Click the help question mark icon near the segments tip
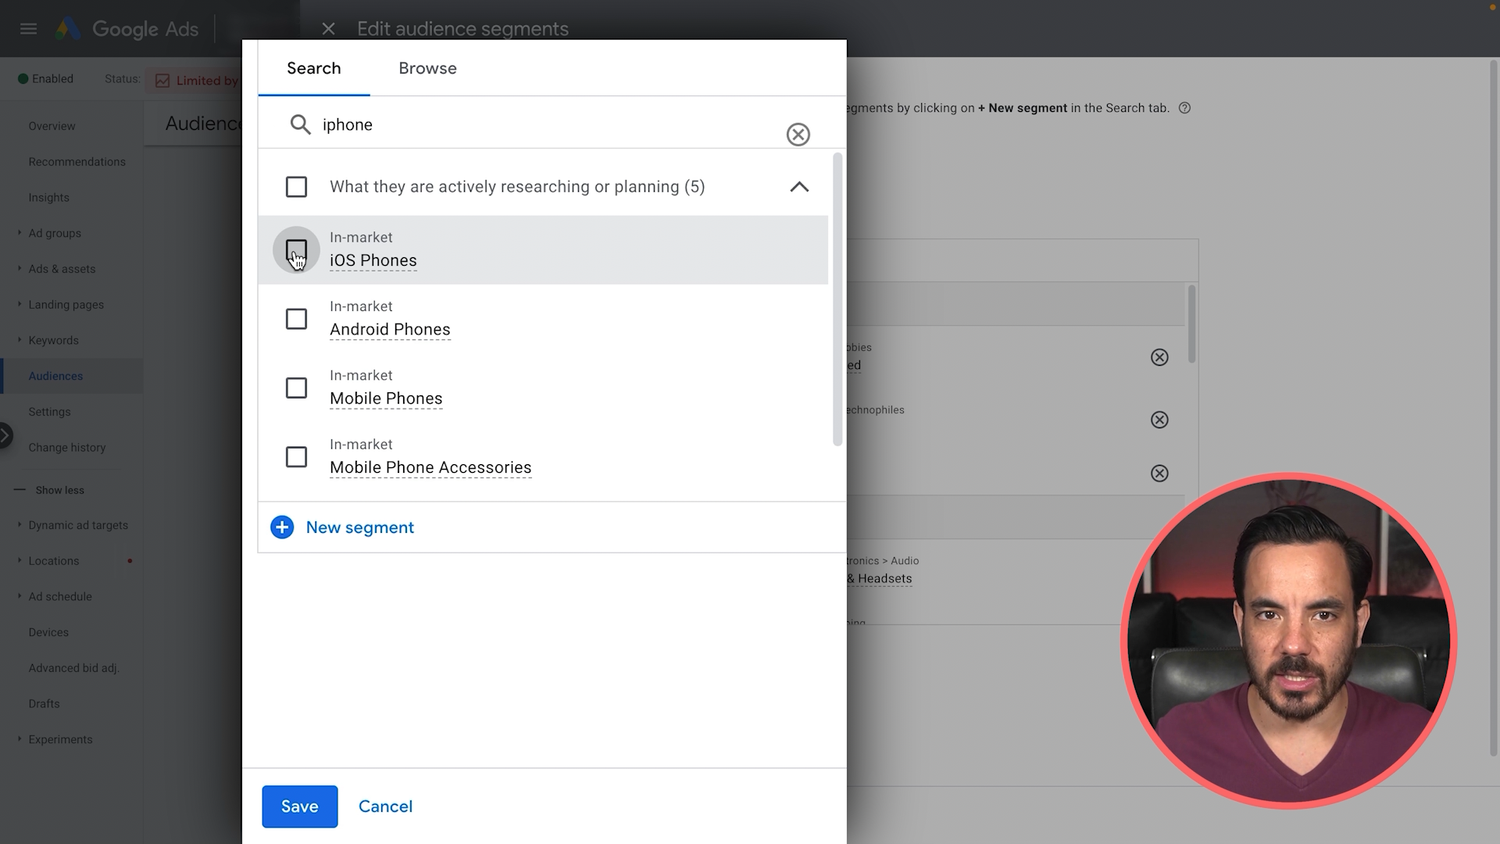This screenshot has height=844, width=1500. pyautogui.click(x=1184, y=107)
